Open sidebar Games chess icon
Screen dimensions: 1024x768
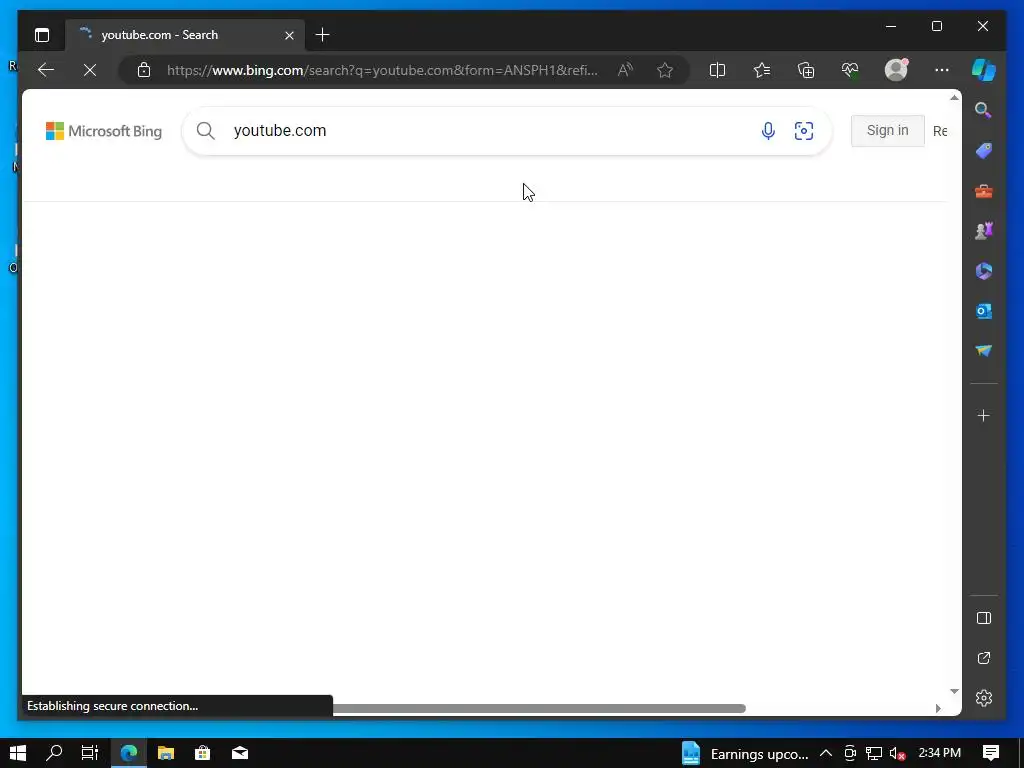click(x=984, y=231)
